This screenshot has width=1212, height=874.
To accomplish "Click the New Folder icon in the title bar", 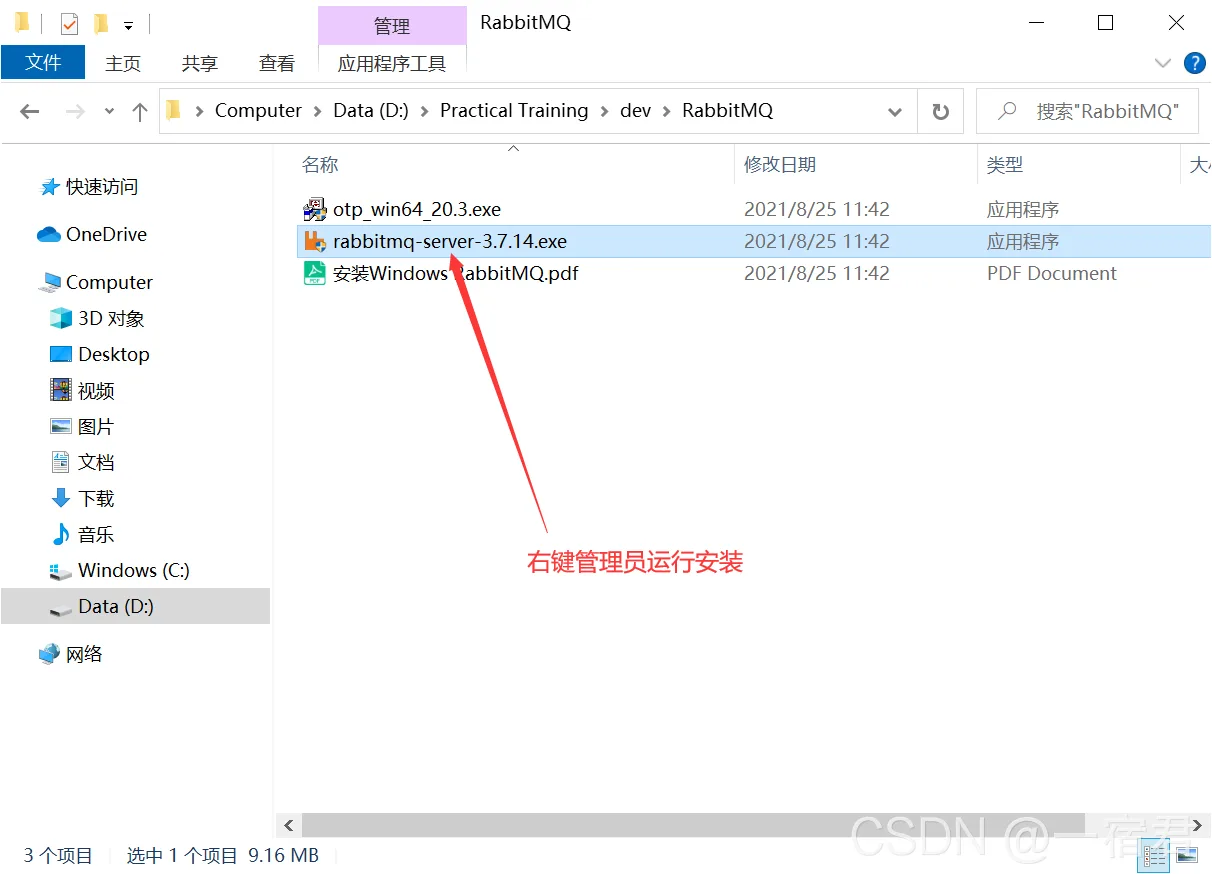I will 100,23.
